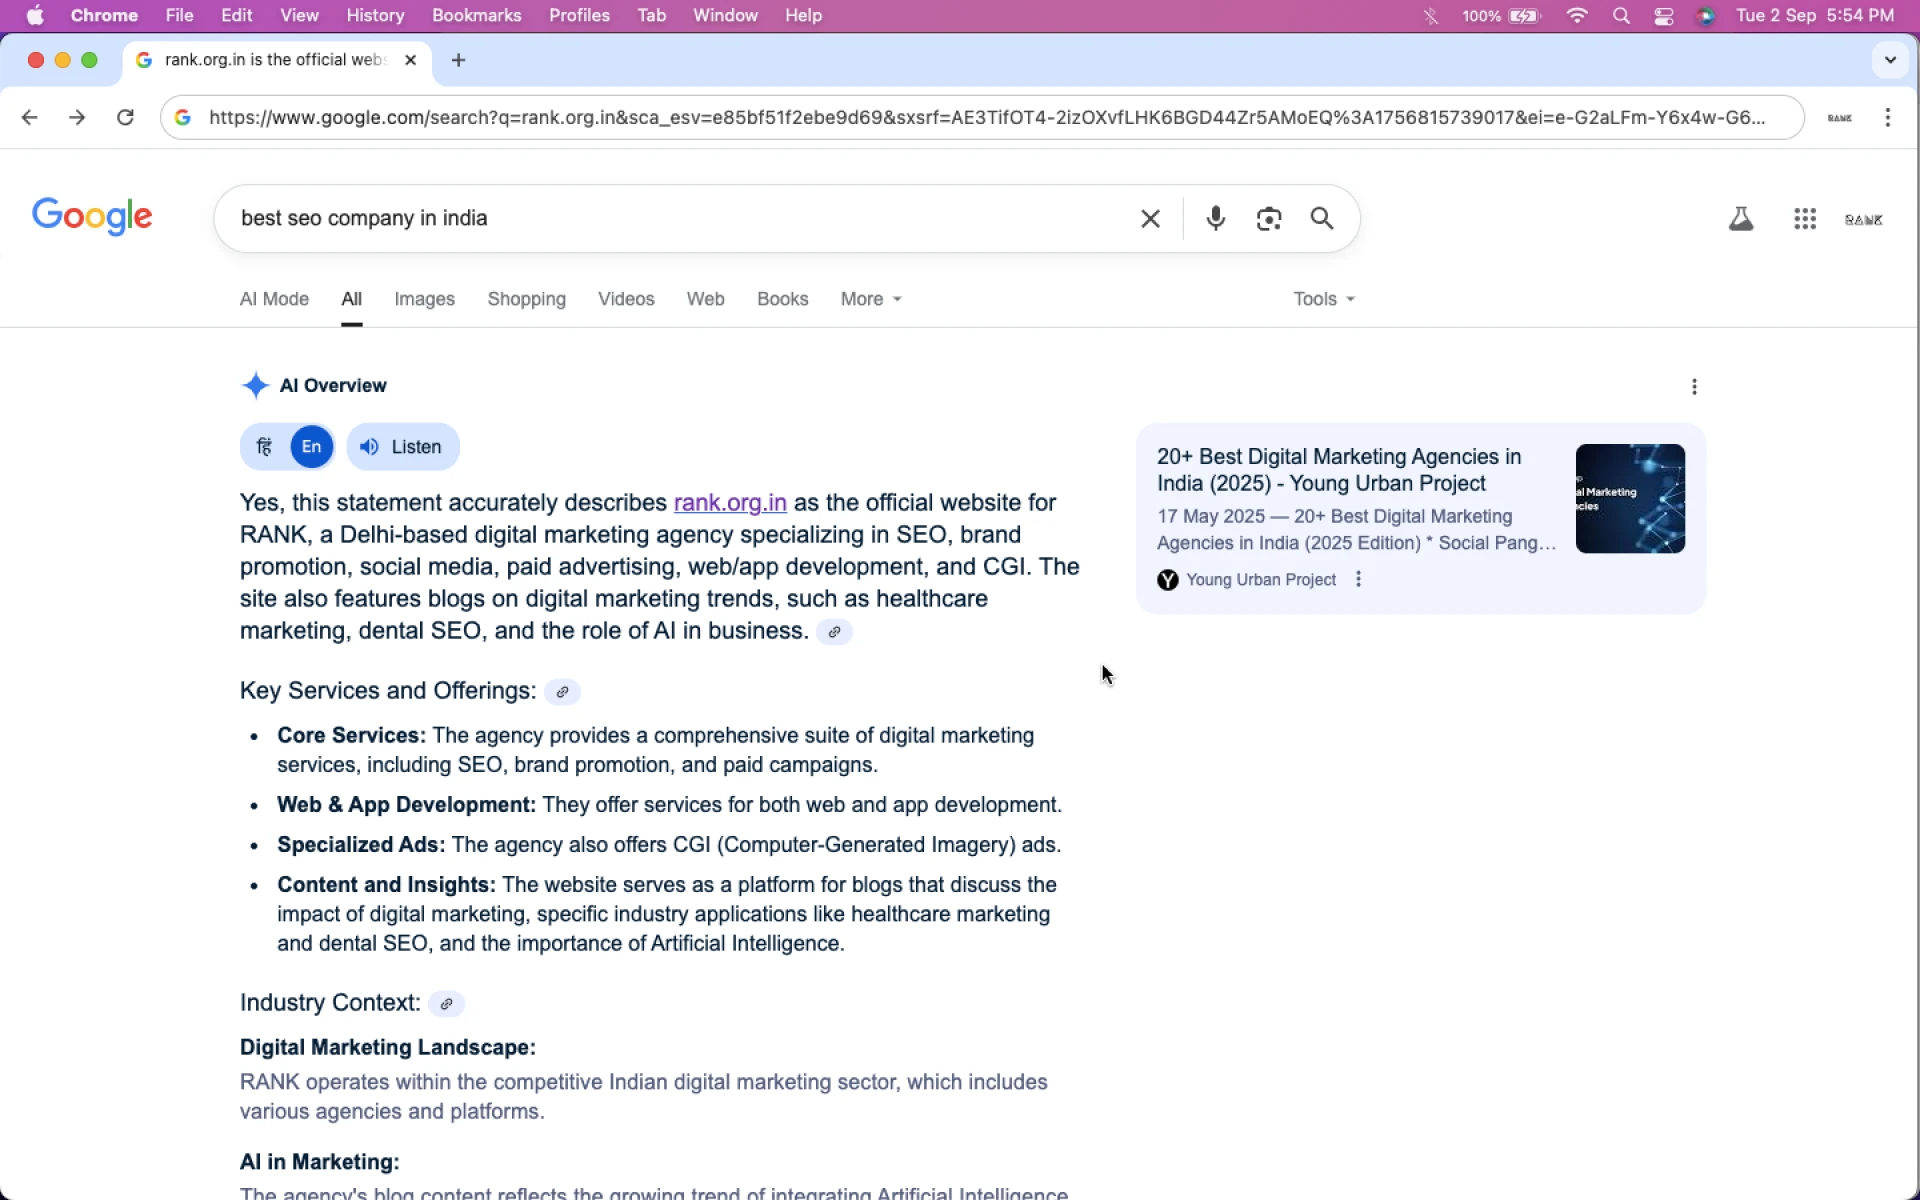Click the magnifier search submit icon
Screen dimensions: 1920x1200
click(x=1322, y=218)
